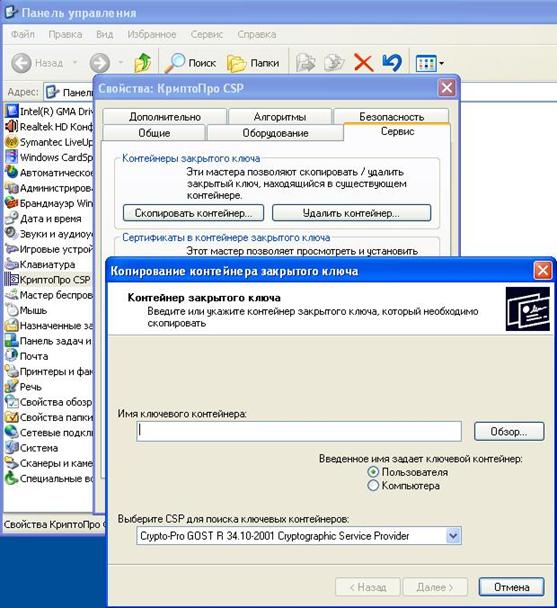This screenshot has width=557, height=608.
Task: Click the Move To folder toolbar icon
Action: pos(305,63)
